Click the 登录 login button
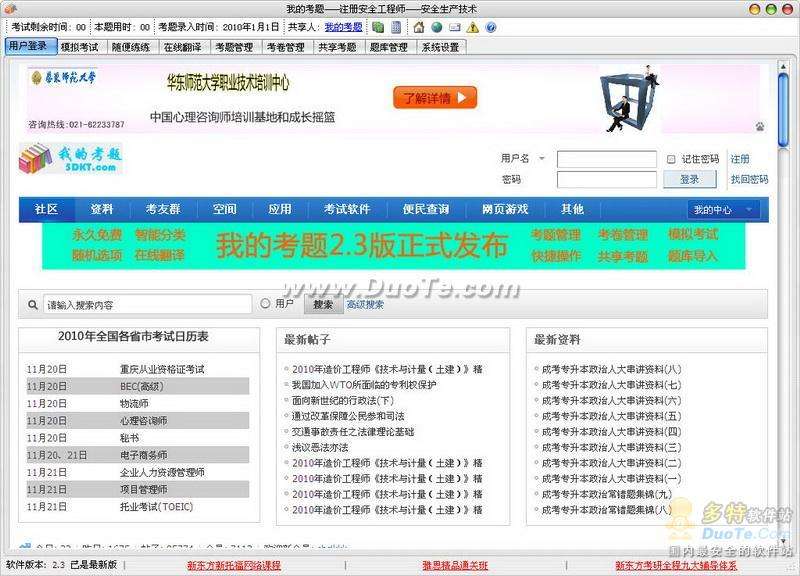 coord(690,179)
